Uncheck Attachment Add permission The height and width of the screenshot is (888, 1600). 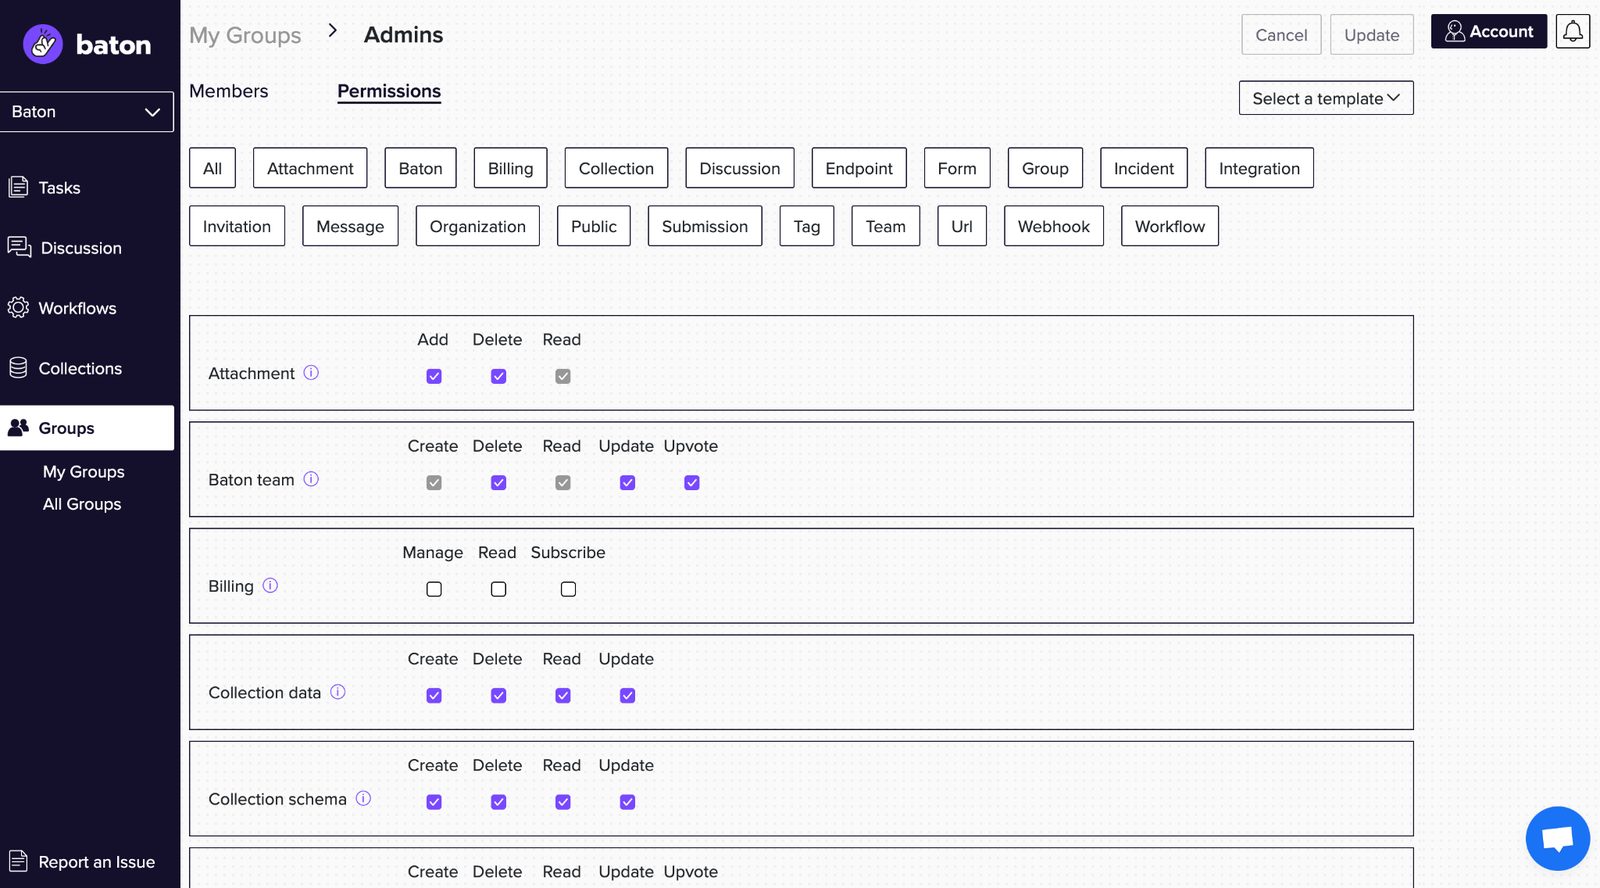click(x=434, y=376)
